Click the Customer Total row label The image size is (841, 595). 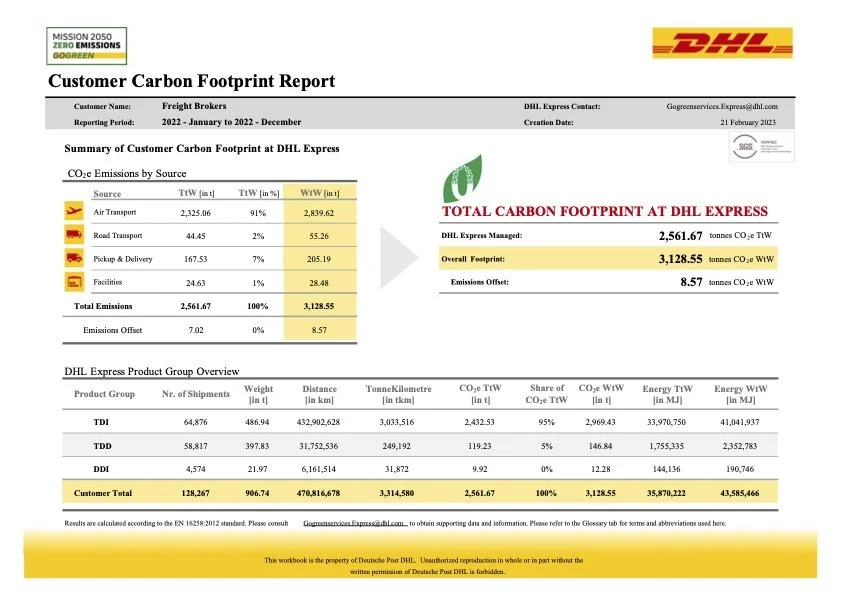(103, 493)
